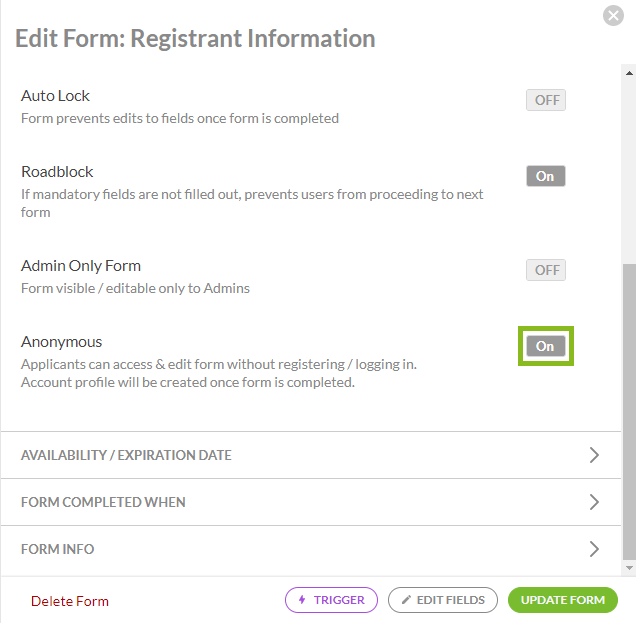Click the Edit Fields button
The width and height of the screenshot is (636, 623).
(x=442, y=600)
